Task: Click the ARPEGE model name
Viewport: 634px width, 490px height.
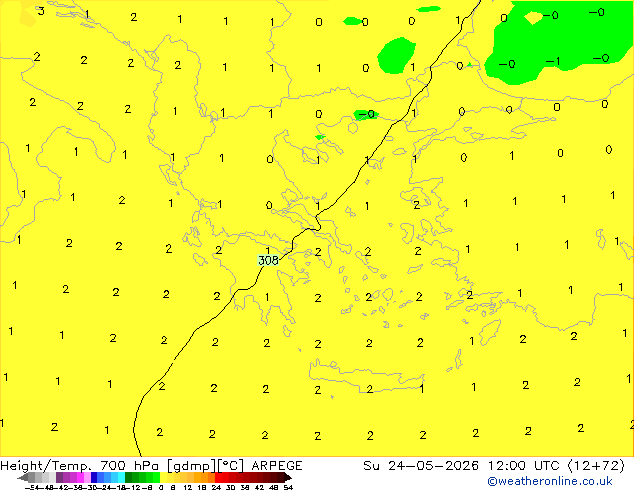Action: (277, 466)
